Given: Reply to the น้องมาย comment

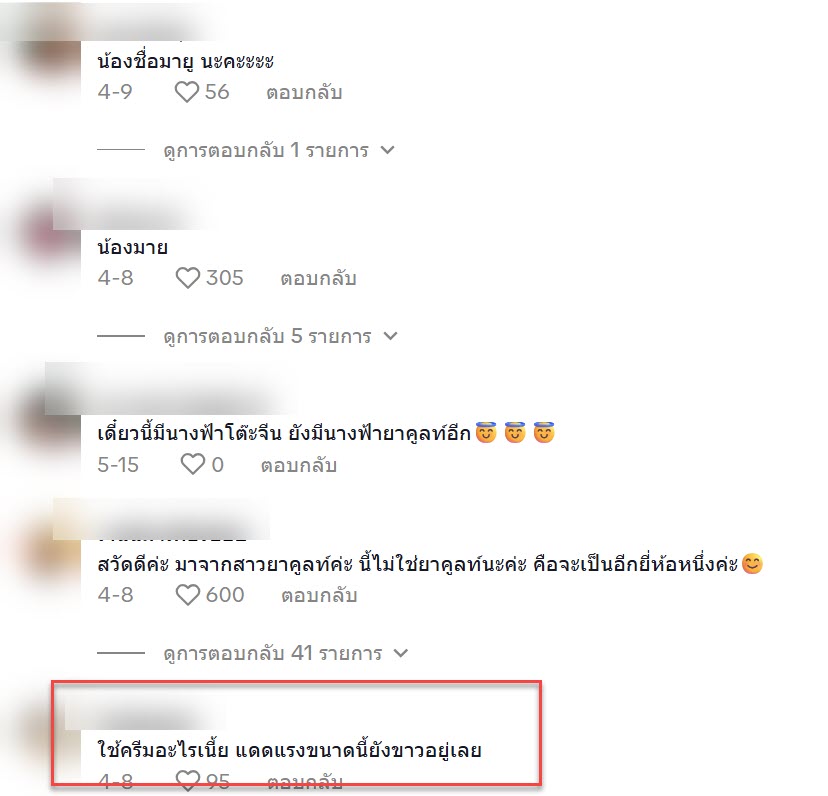Looking at the screenshot, I should (x=318, y=279).
